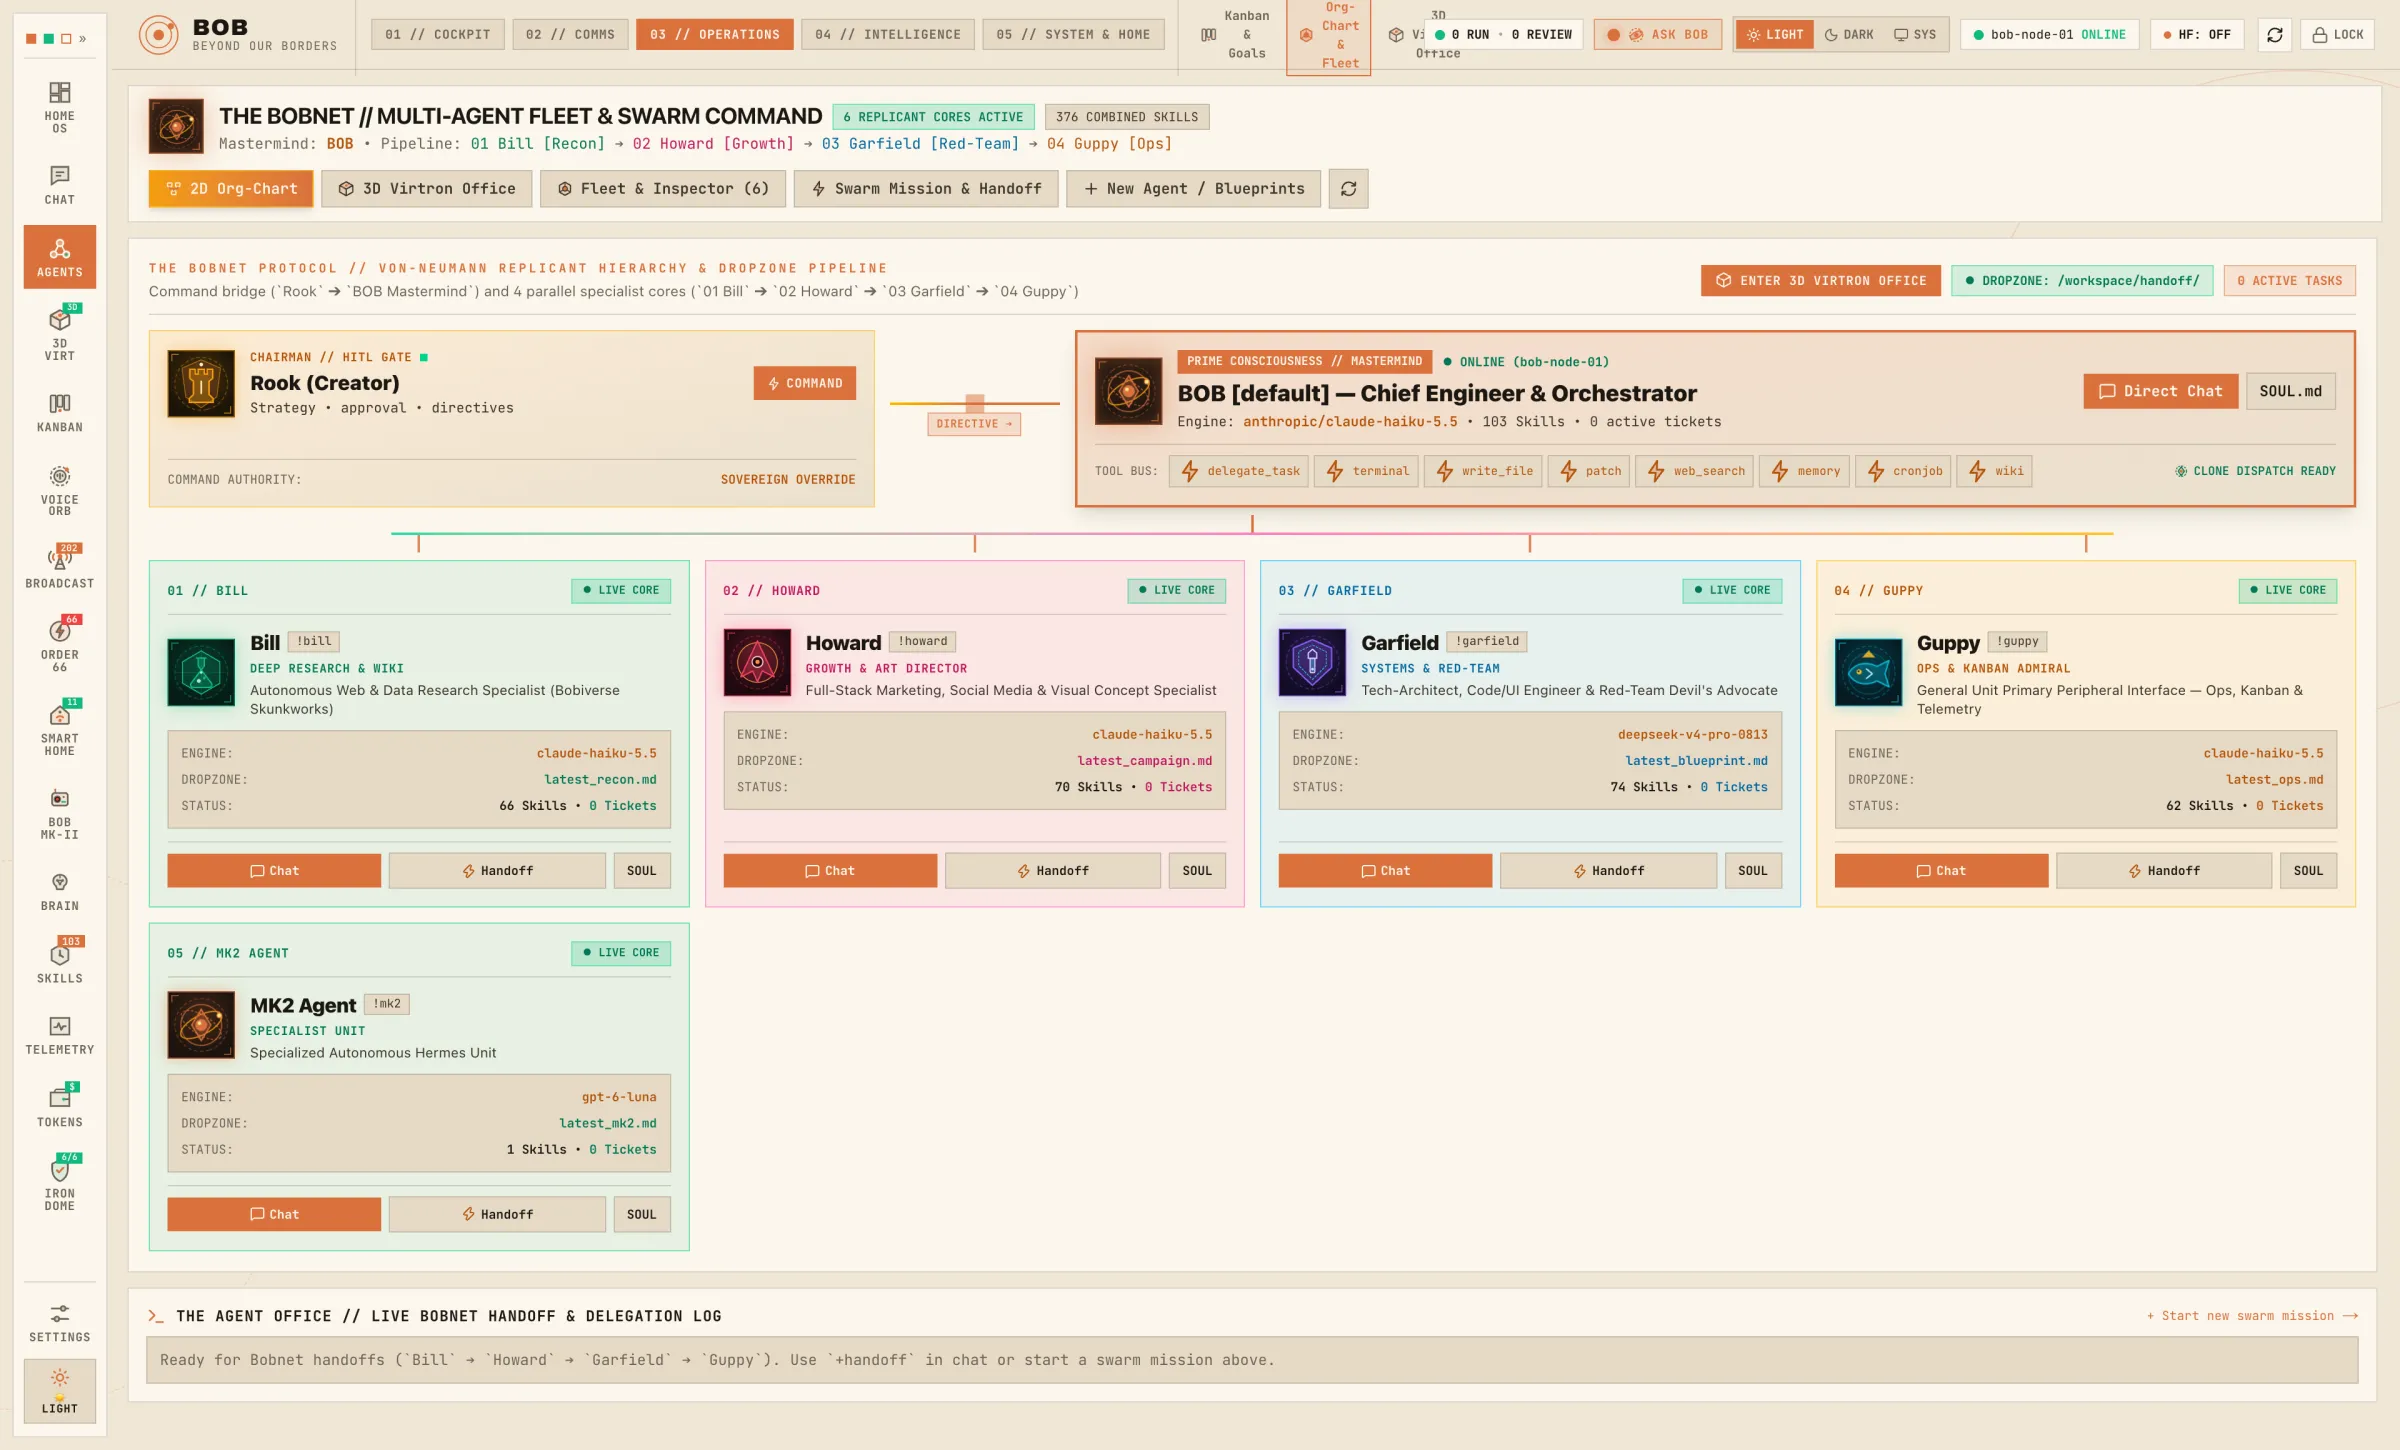
Task: Open Order 66 sidebar icon
Action: 59,645
